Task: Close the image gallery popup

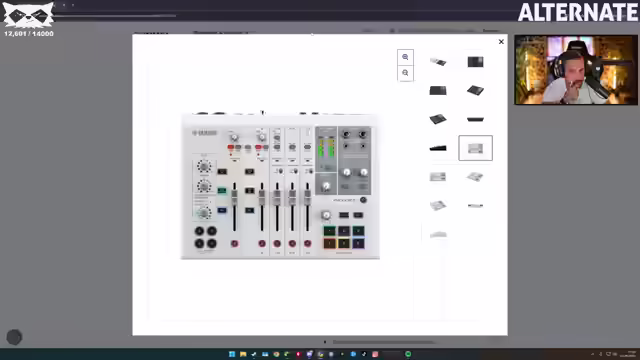Action: (501, 42)
